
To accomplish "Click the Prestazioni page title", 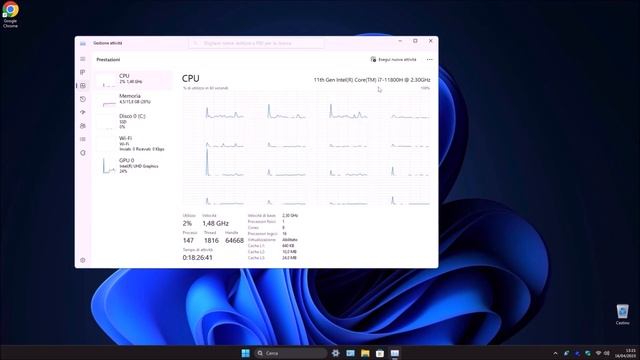I will 108,60.
